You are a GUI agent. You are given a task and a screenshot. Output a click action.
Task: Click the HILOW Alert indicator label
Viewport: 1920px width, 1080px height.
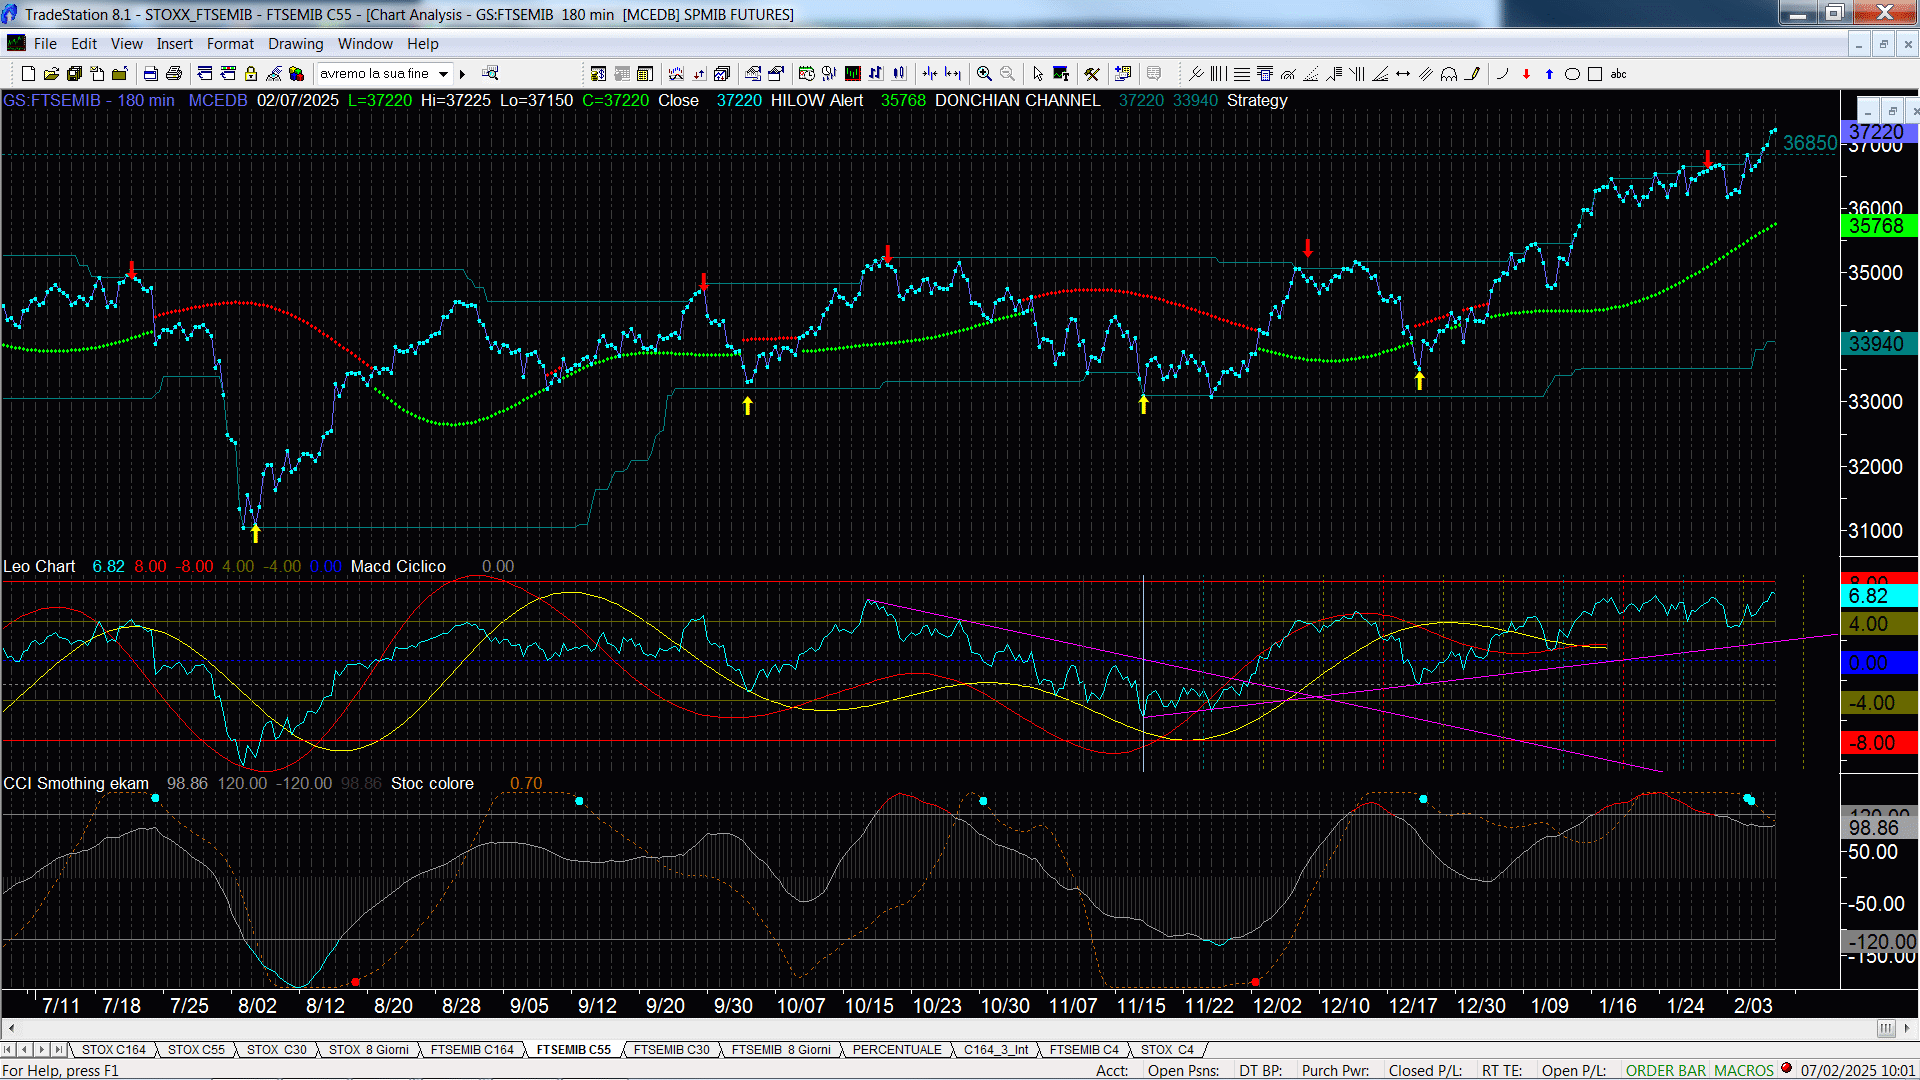pyautogui.click(x=817, y=101)
